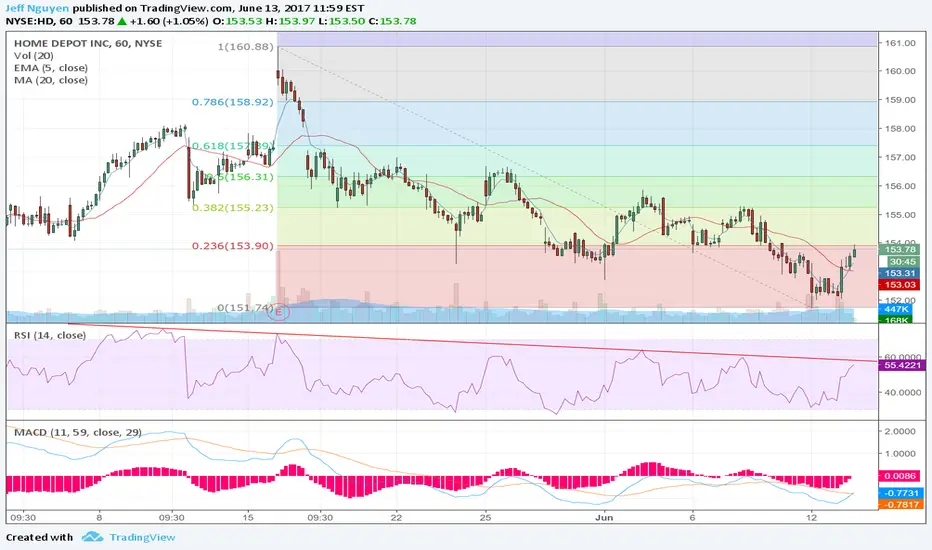The height and width of the screenshot is (550, 932).
Task: Open Jeff Nguyen's author profile link
Action: [37, 8]
